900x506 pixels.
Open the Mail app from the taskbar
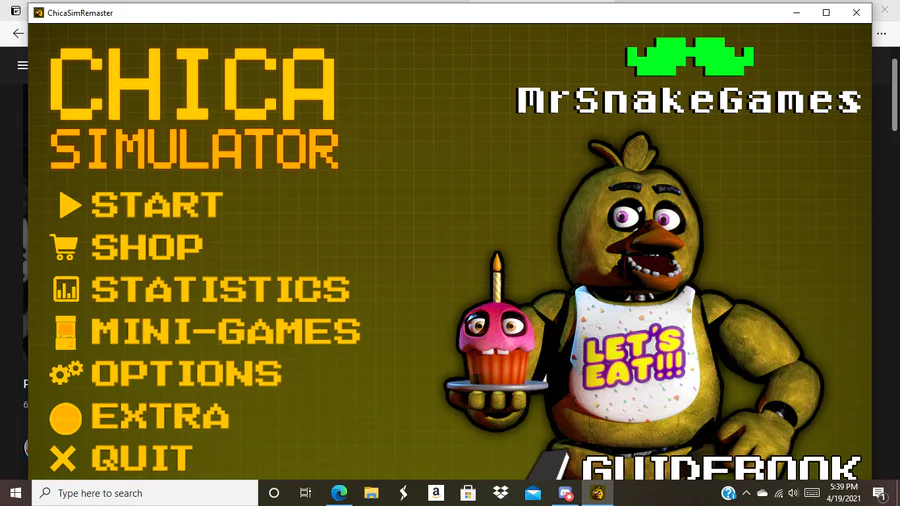pyautogui.click(x=533, y=493)
